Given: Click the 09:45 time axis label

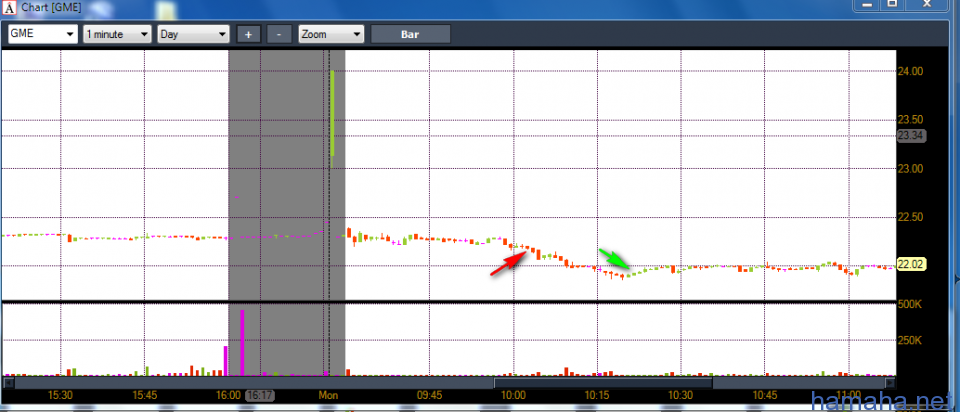Looking at the screenshot, I should pos(429,395).
